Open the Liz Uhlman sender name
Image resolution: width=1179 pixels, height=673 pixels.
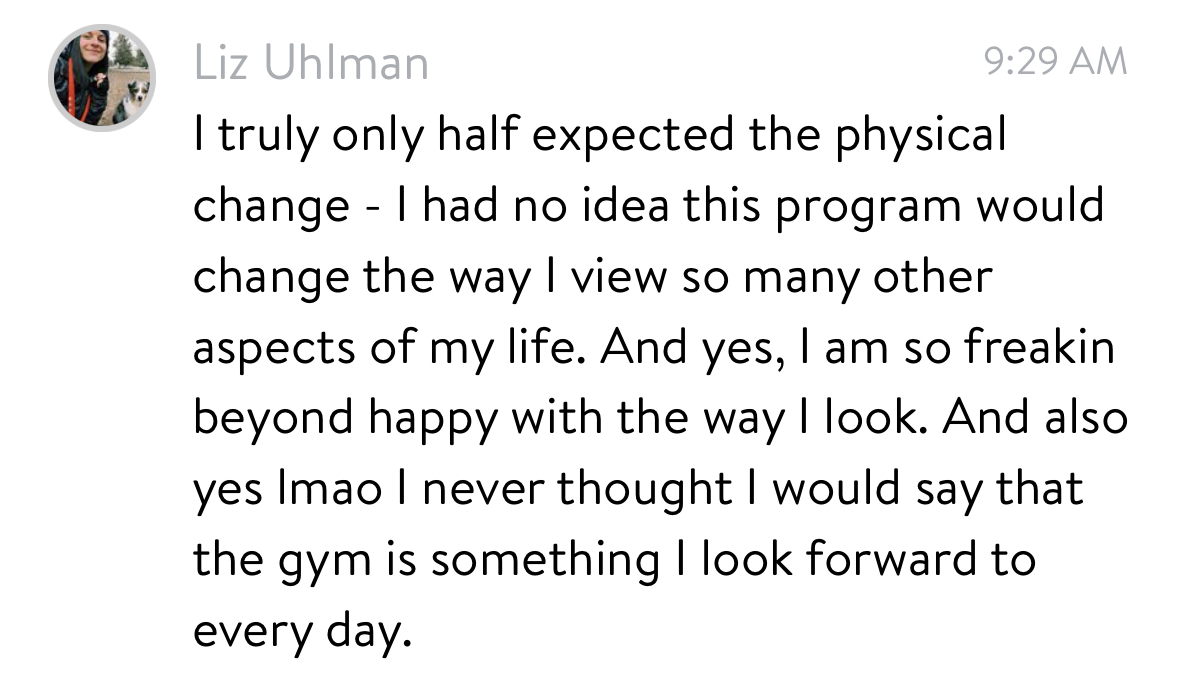pyautogui.click(x=311, y=65)
